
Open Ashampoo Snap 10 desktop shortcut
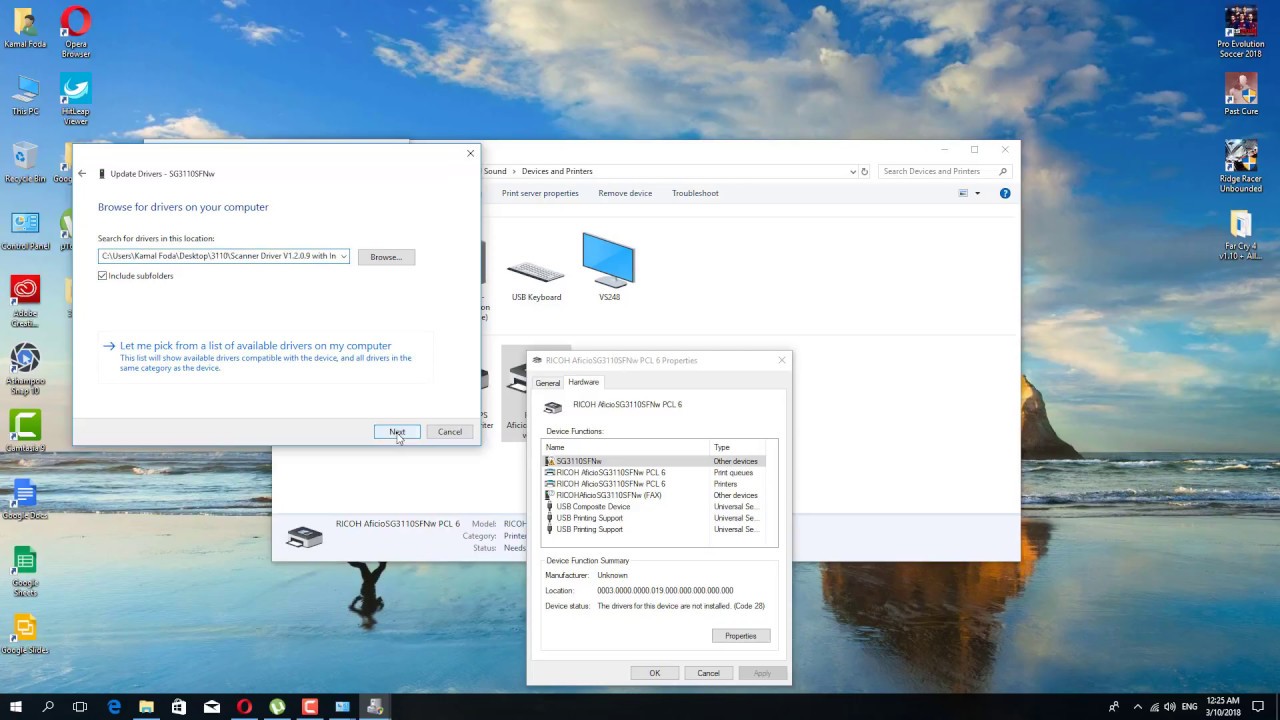25,370
